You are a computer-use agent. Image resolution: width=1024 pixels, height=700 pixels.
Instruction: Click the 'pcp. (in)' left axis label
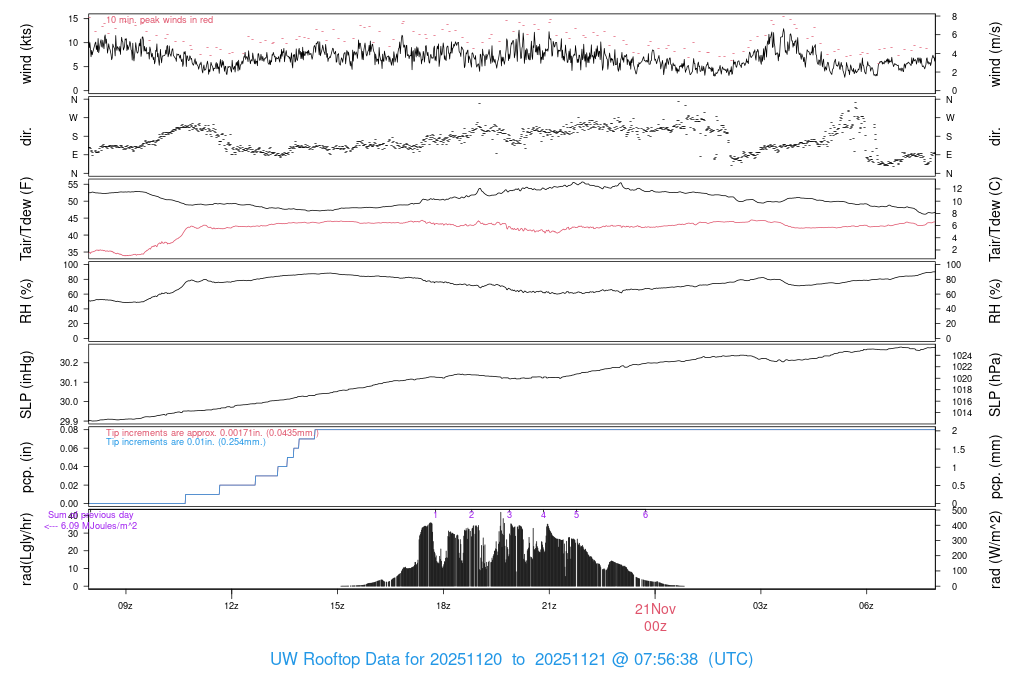[x=27, y=467]
